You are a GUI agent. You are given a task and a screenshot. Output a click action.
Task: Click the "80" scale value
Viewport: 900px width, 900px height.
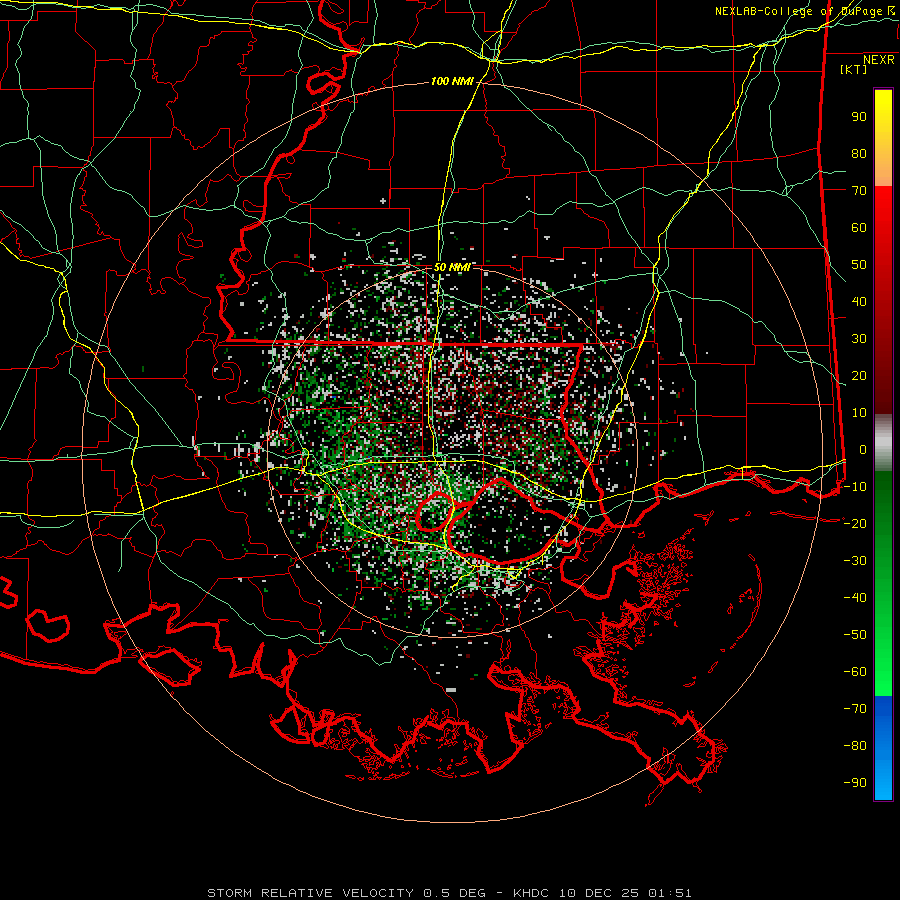pyautogui.click(x=859, y=154)
